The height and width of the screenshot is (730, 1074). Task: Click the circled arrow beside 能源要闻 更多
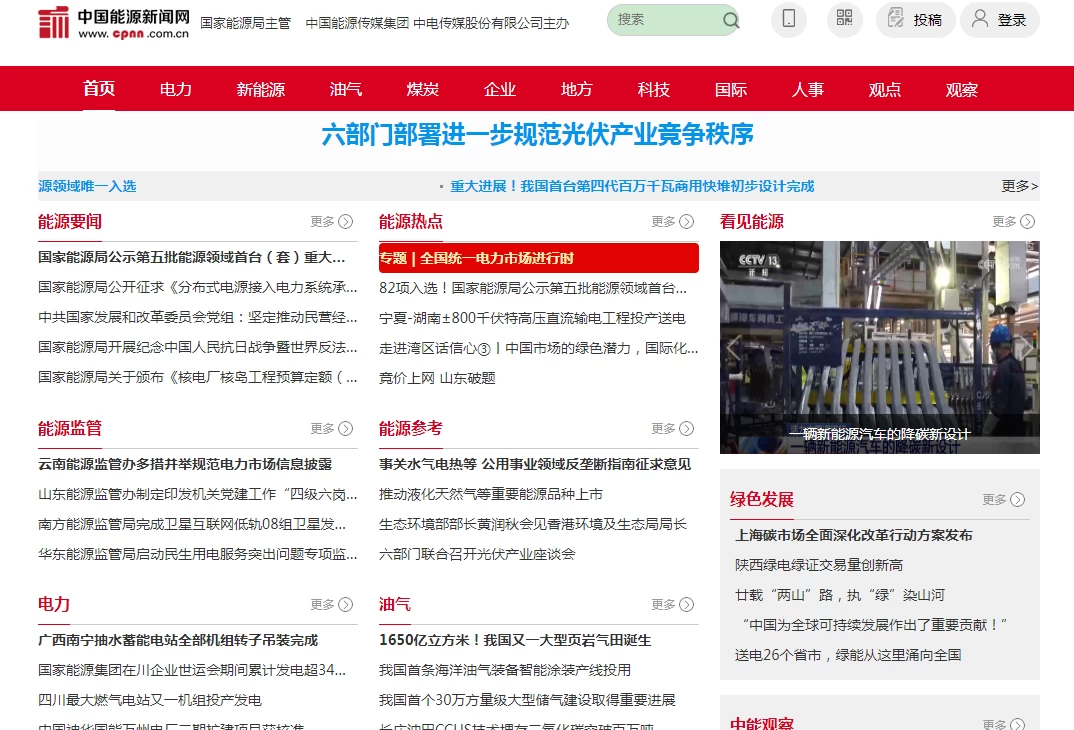[x=345, y=222]
